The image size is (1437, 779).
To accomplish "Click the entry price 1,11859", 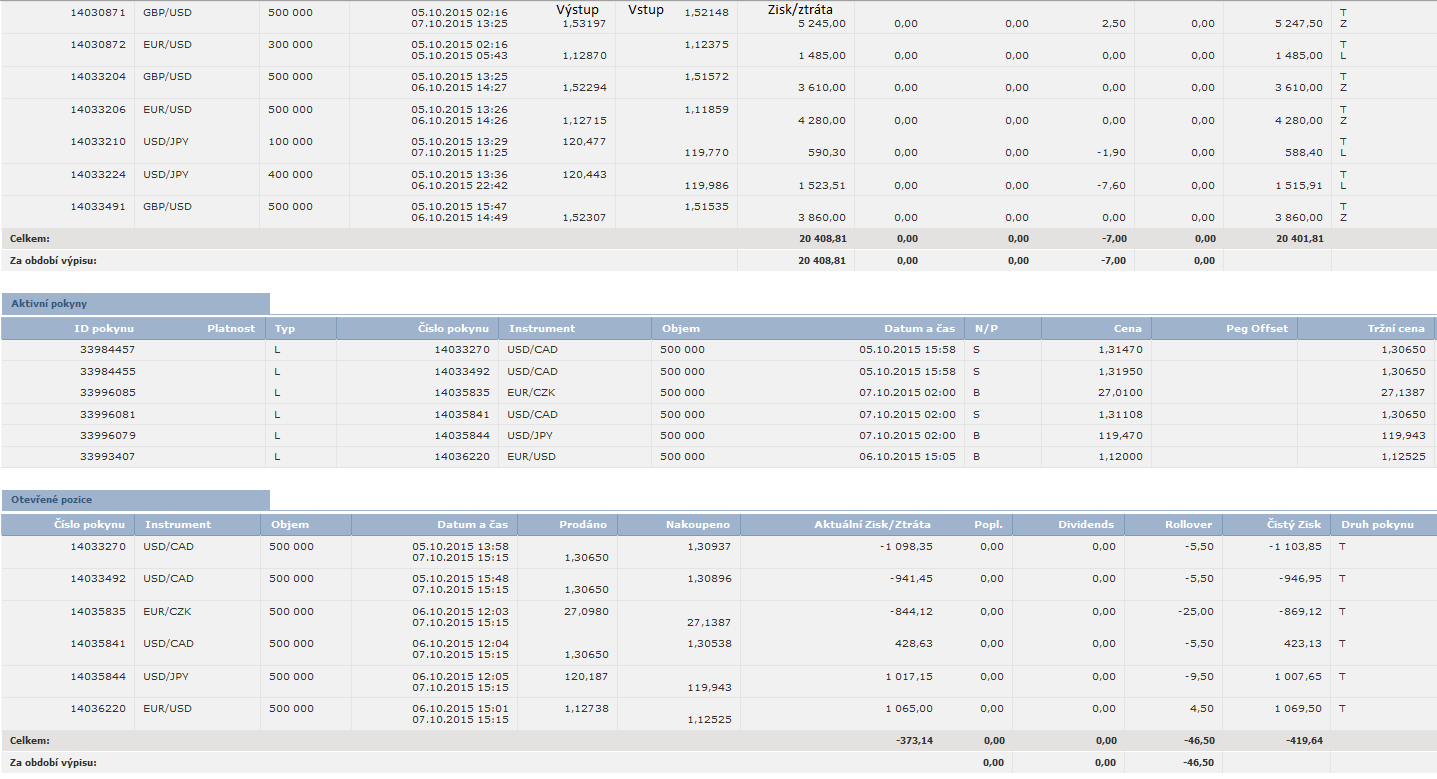I will [x=707, y=109].
